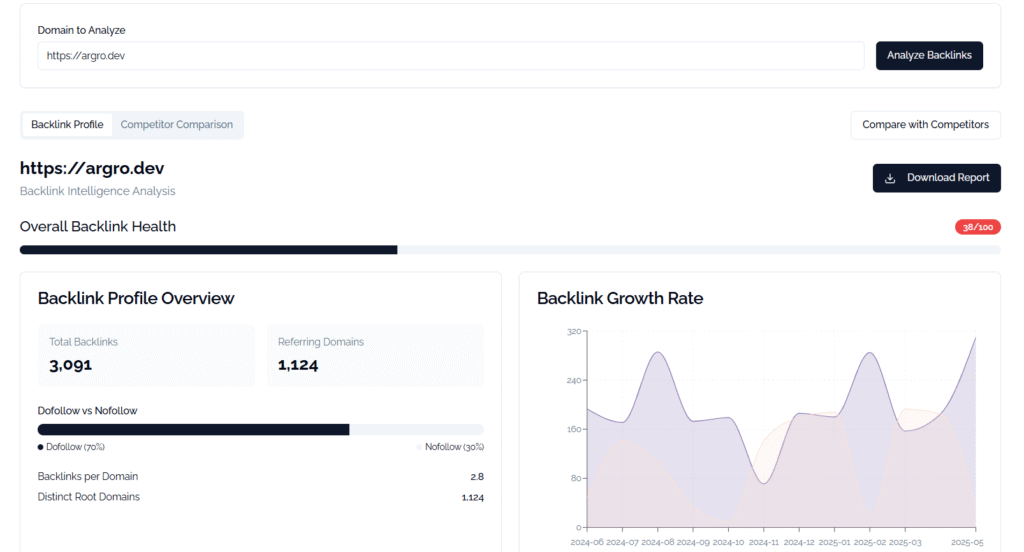Click the Total Backlinks card
1024x552 pixels.
click(146, 355)
